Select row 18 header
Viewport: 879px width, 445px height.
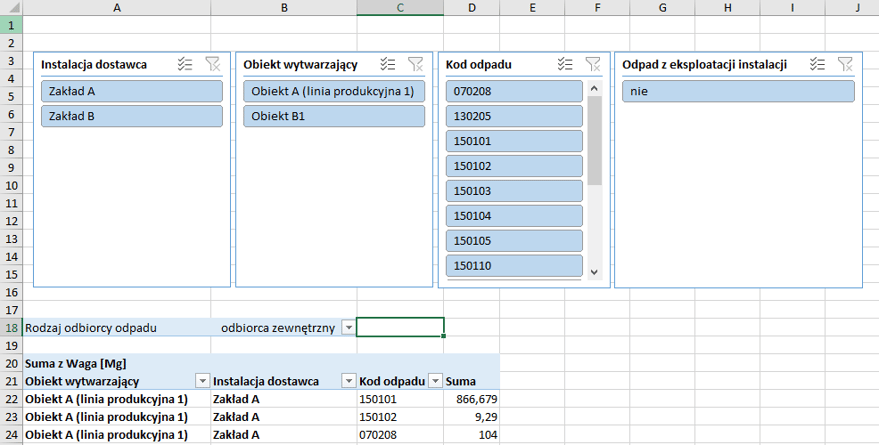coord(11,327)
